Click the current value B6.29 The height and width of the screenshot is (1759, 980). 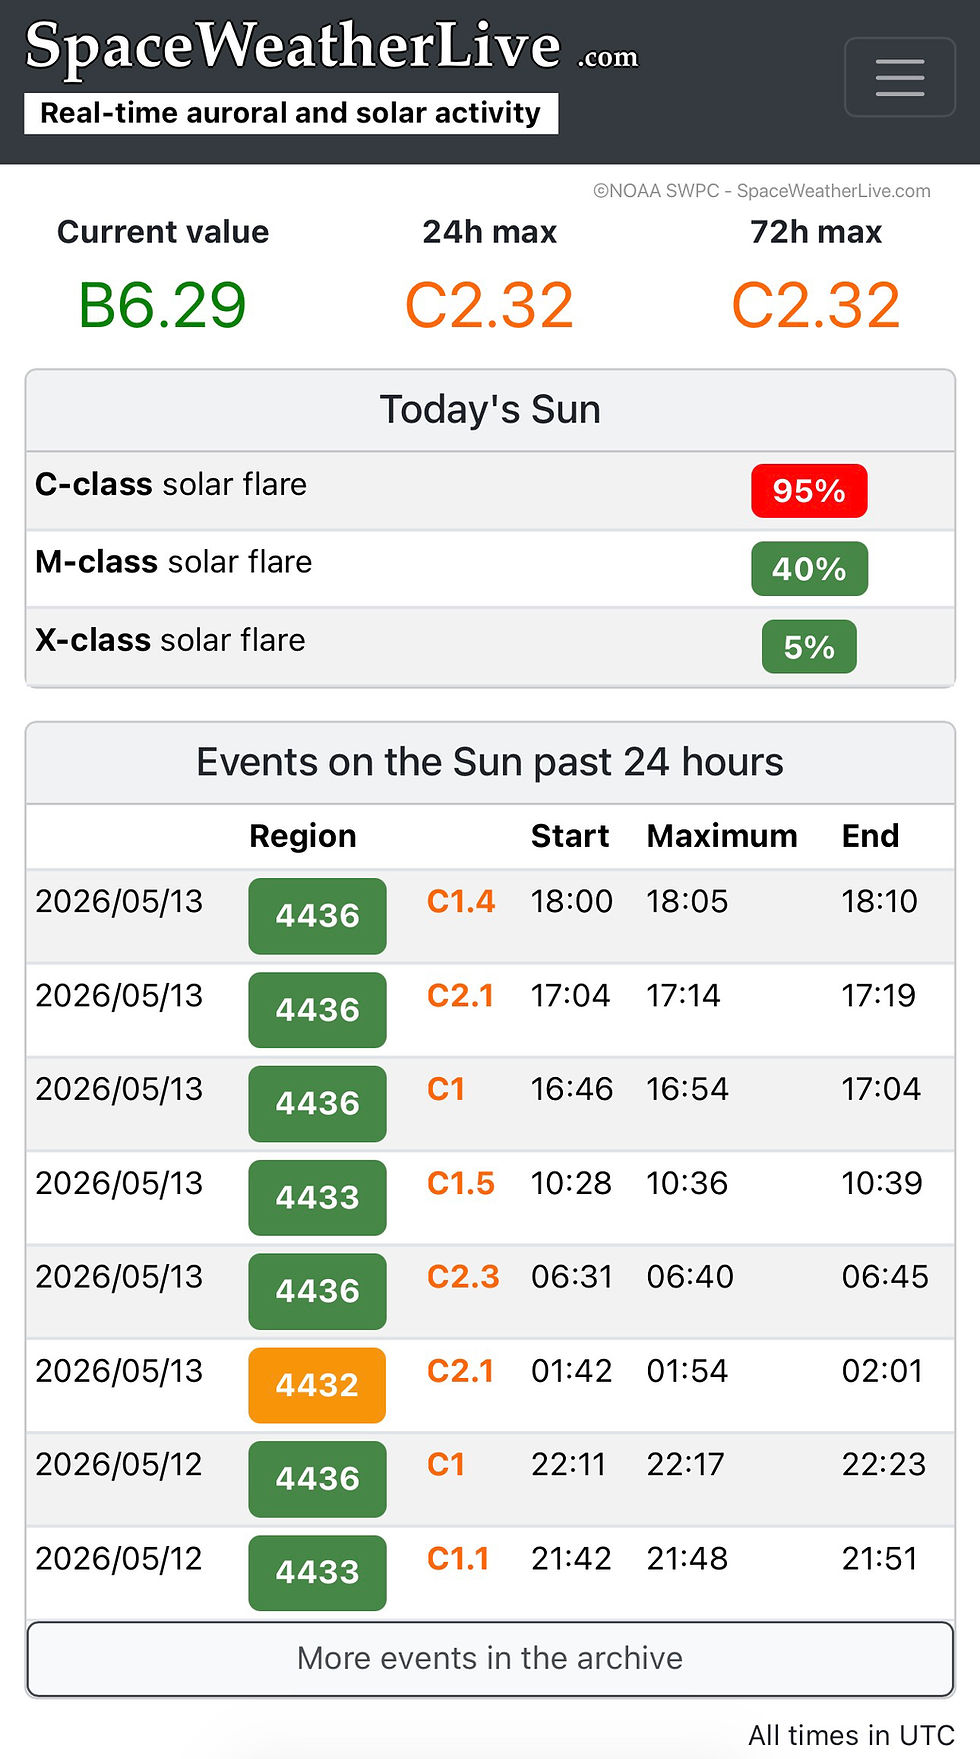pos(162,305)
